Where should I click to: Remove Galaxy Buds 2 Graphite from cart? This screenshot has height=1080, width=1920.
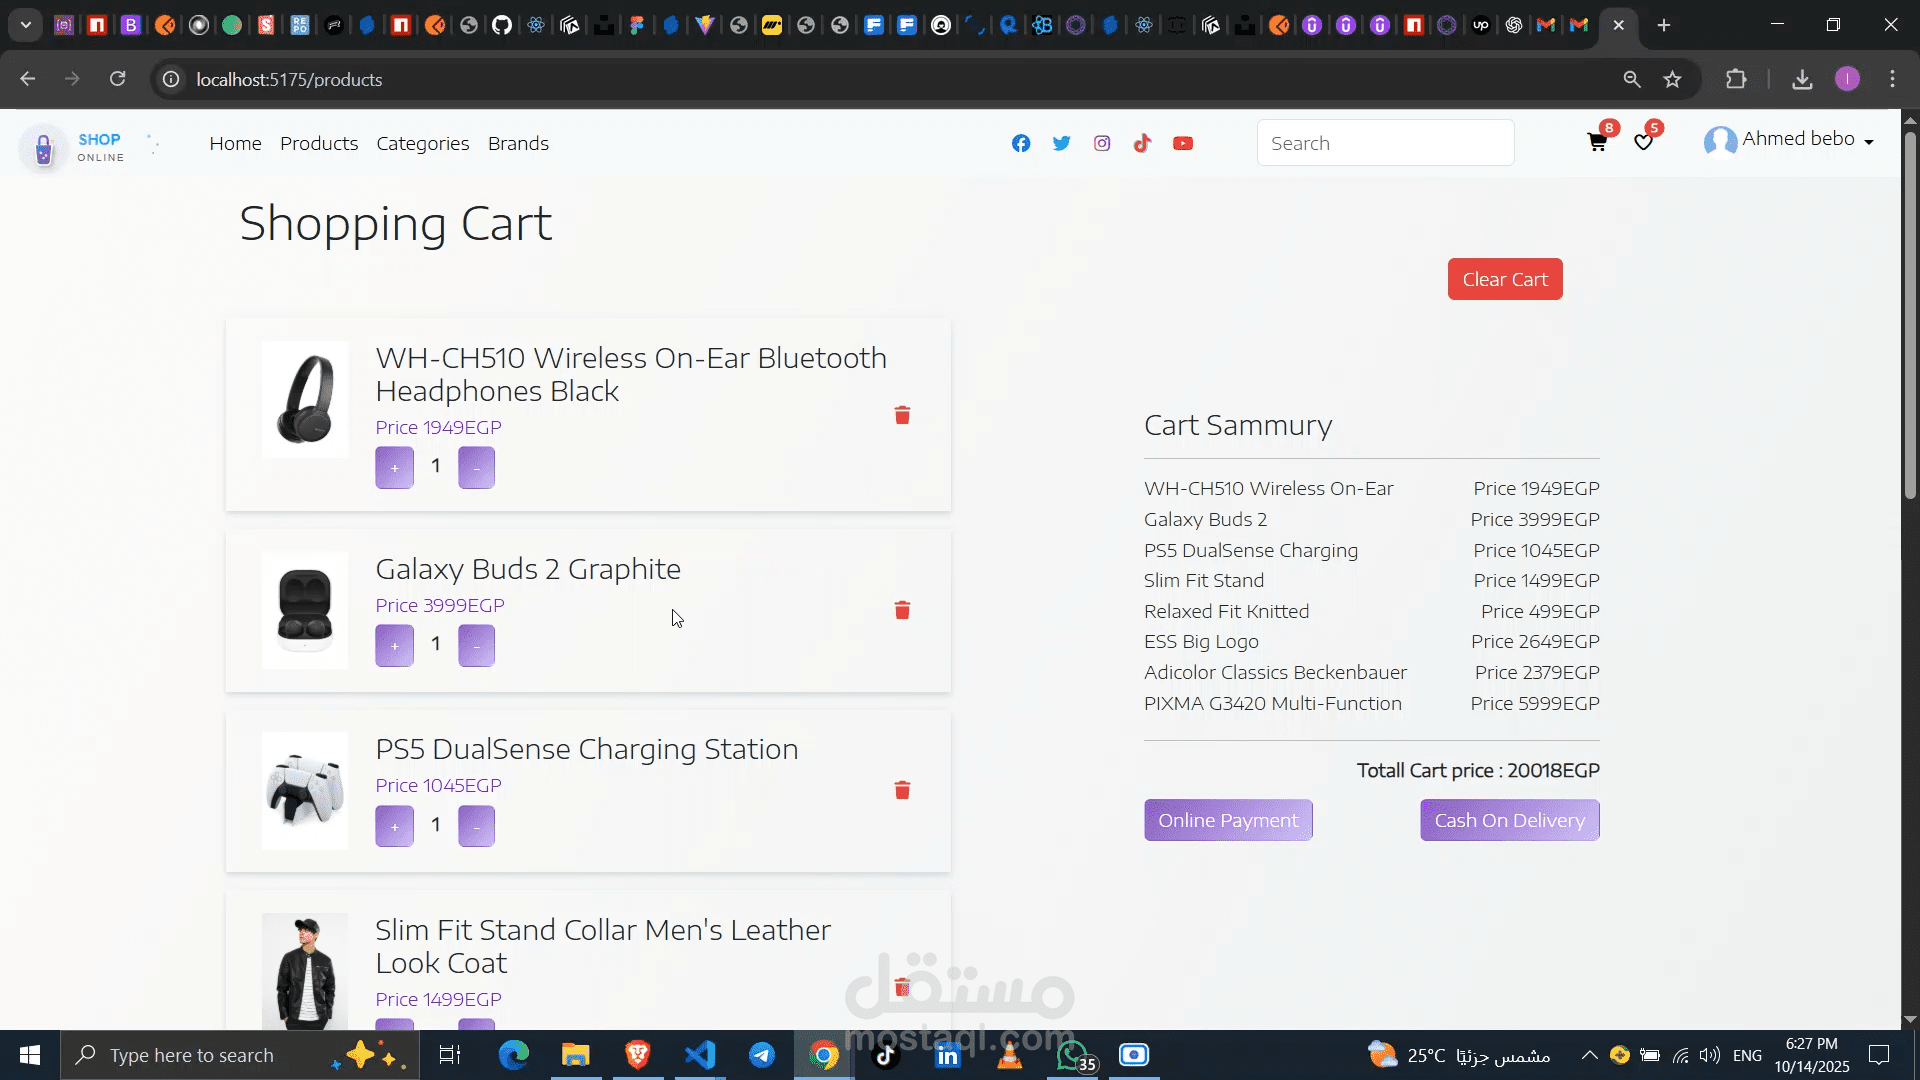[x=902, y=610]
